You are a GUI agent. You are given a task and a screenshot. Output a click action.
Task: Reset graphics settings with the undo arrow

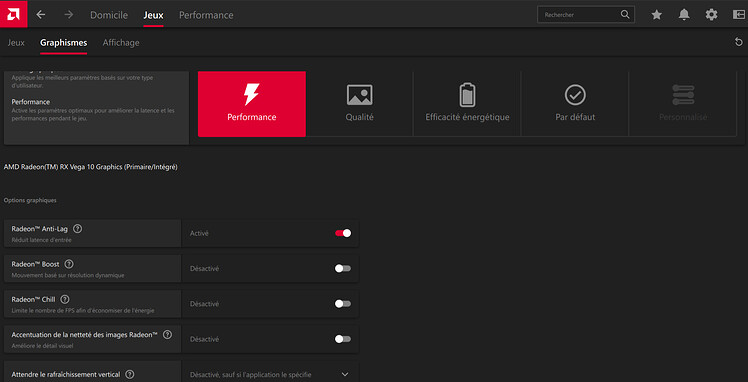pyautogui.click(x=739, y=42)
